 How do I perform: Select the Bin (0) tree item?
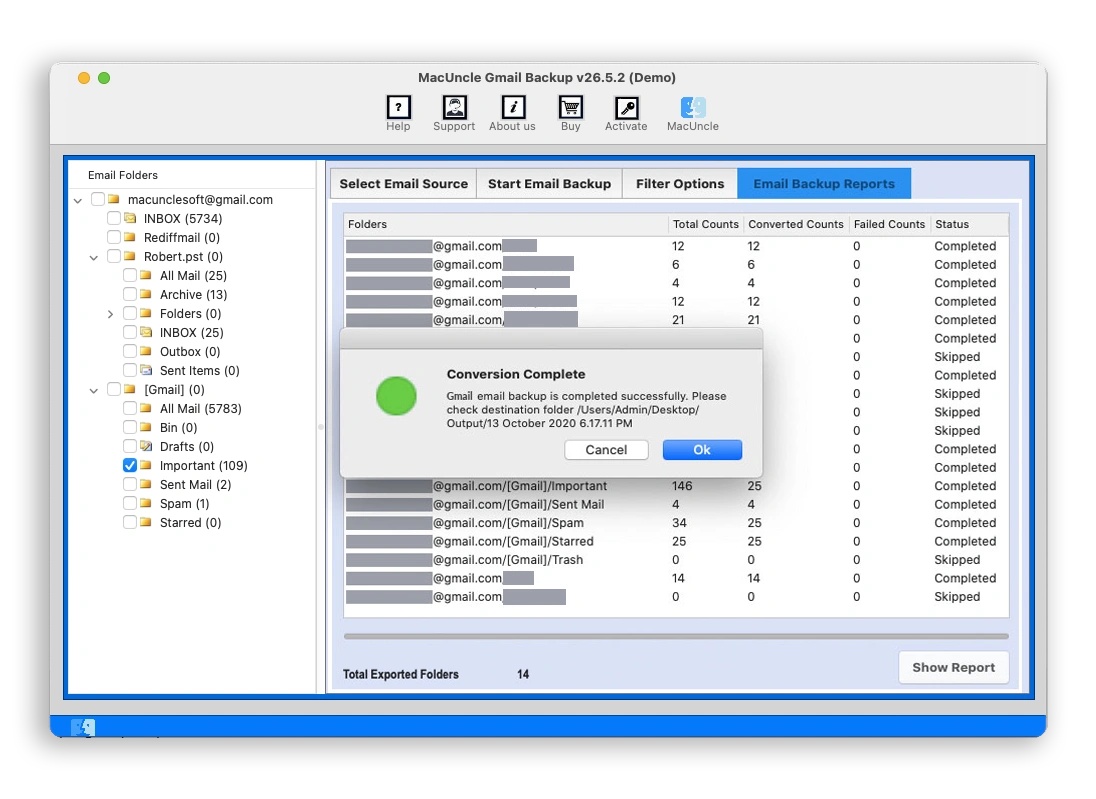178,427
